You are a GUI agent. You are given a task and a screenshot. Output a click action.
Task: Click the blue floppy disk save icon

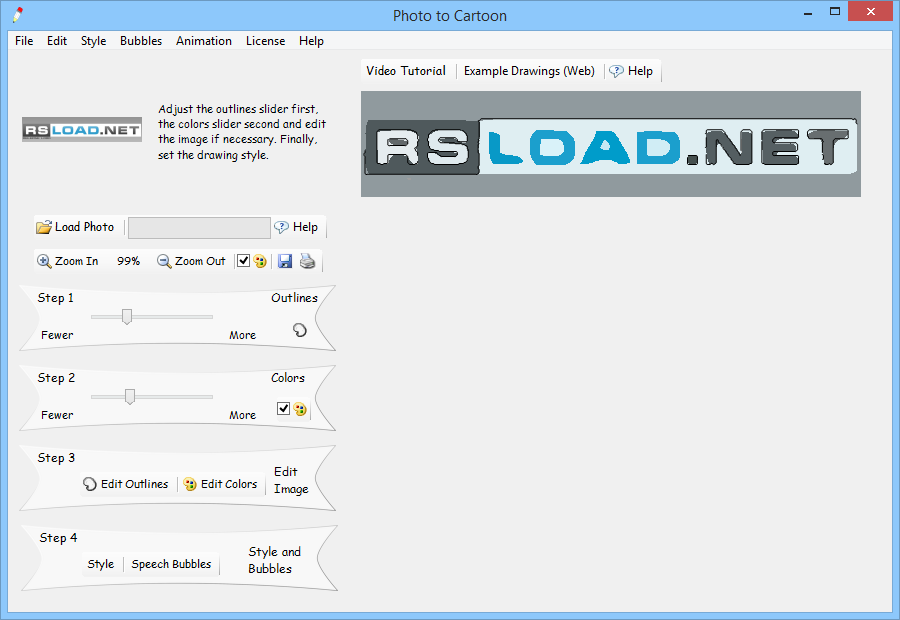285,261
